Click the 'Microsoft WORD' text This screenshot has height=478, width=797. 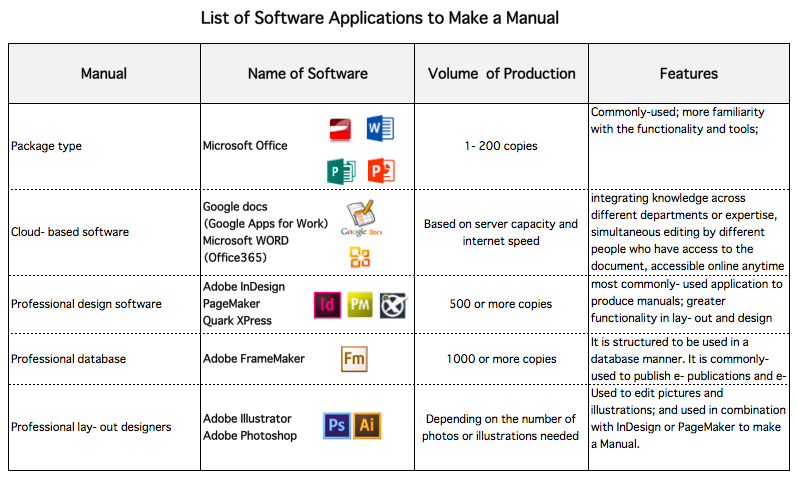pyautogui.click(x=246, y=241)
